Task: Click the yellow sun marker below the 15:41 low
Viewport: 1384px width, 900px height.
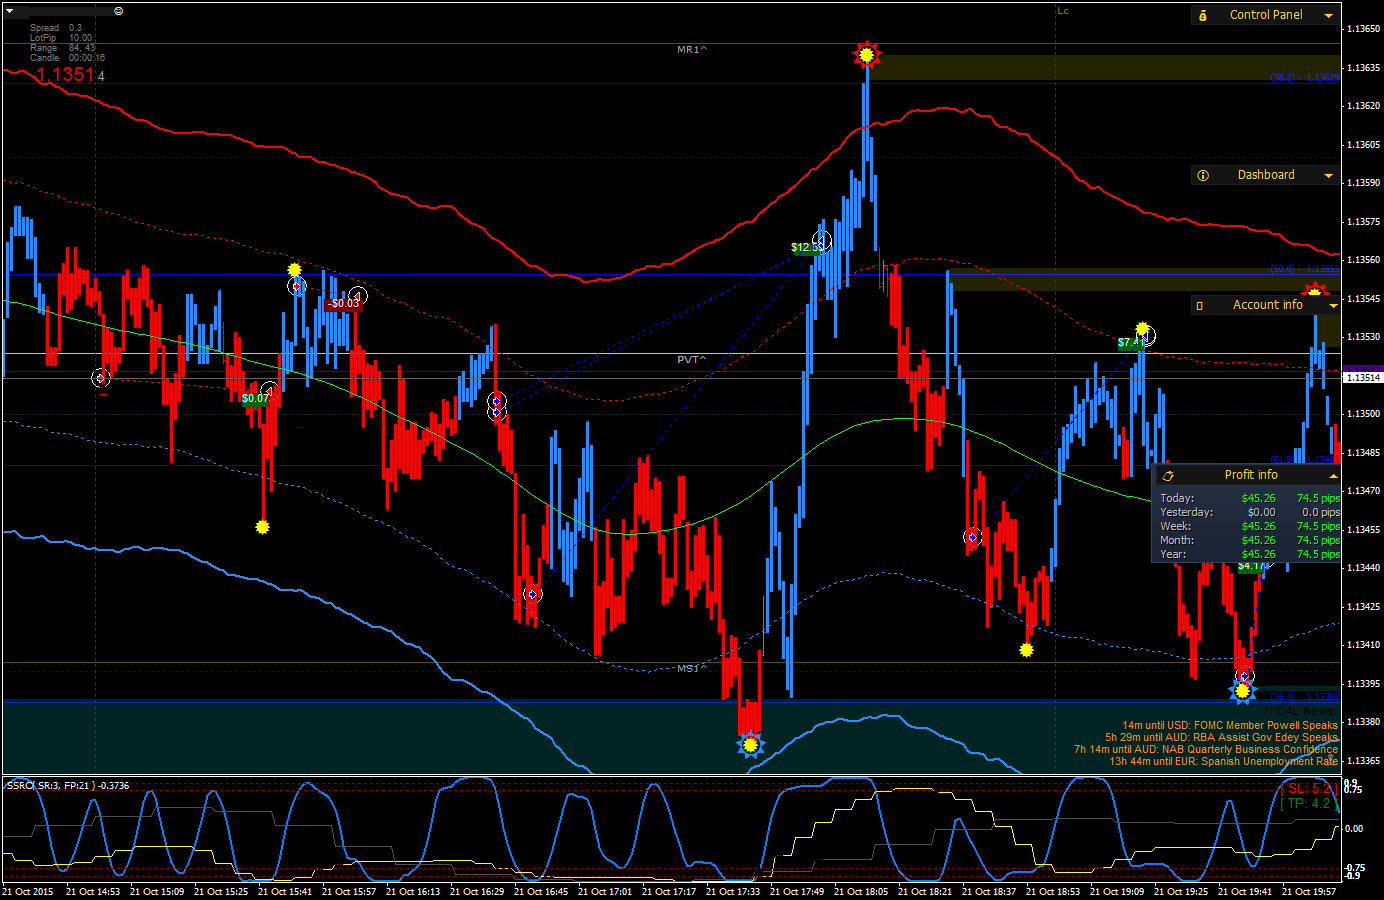Action: [262, 527]
